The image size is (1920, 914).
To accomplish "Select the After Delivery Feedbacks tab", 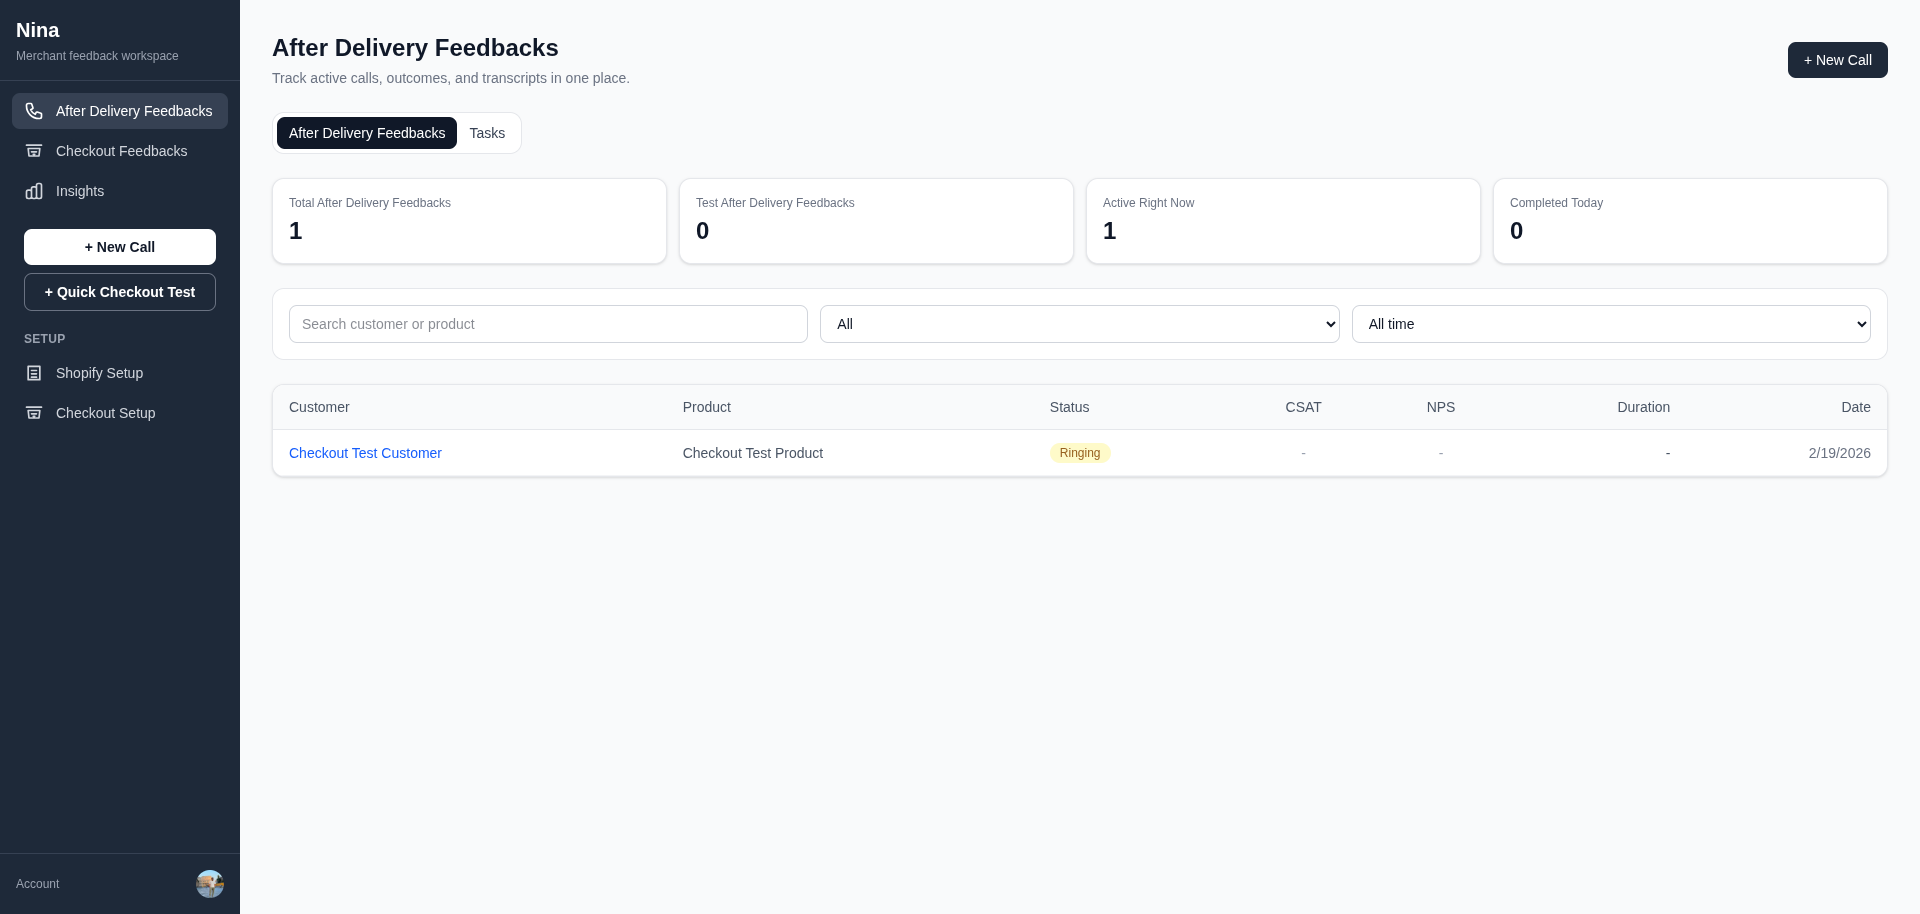I will pyautogui.click(x=366, y=132).
